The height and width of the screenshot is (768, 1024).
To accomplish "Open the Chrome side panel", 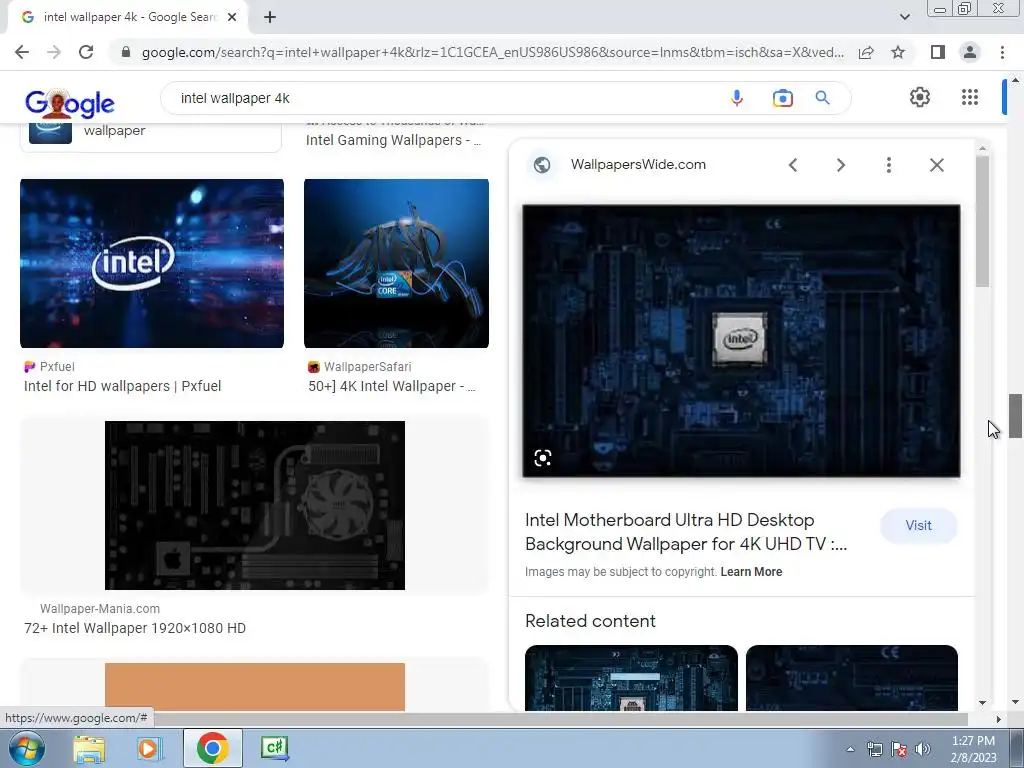I will coord(938,52).
